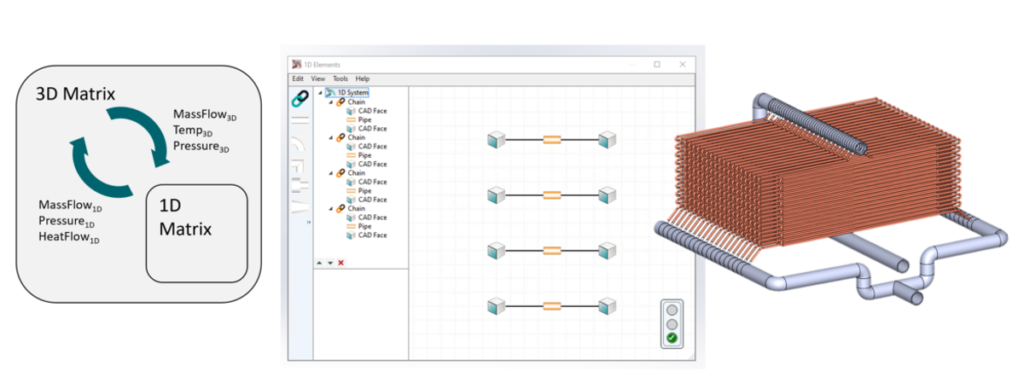
Task: Close the 1D Elements window
Action: 682,64
